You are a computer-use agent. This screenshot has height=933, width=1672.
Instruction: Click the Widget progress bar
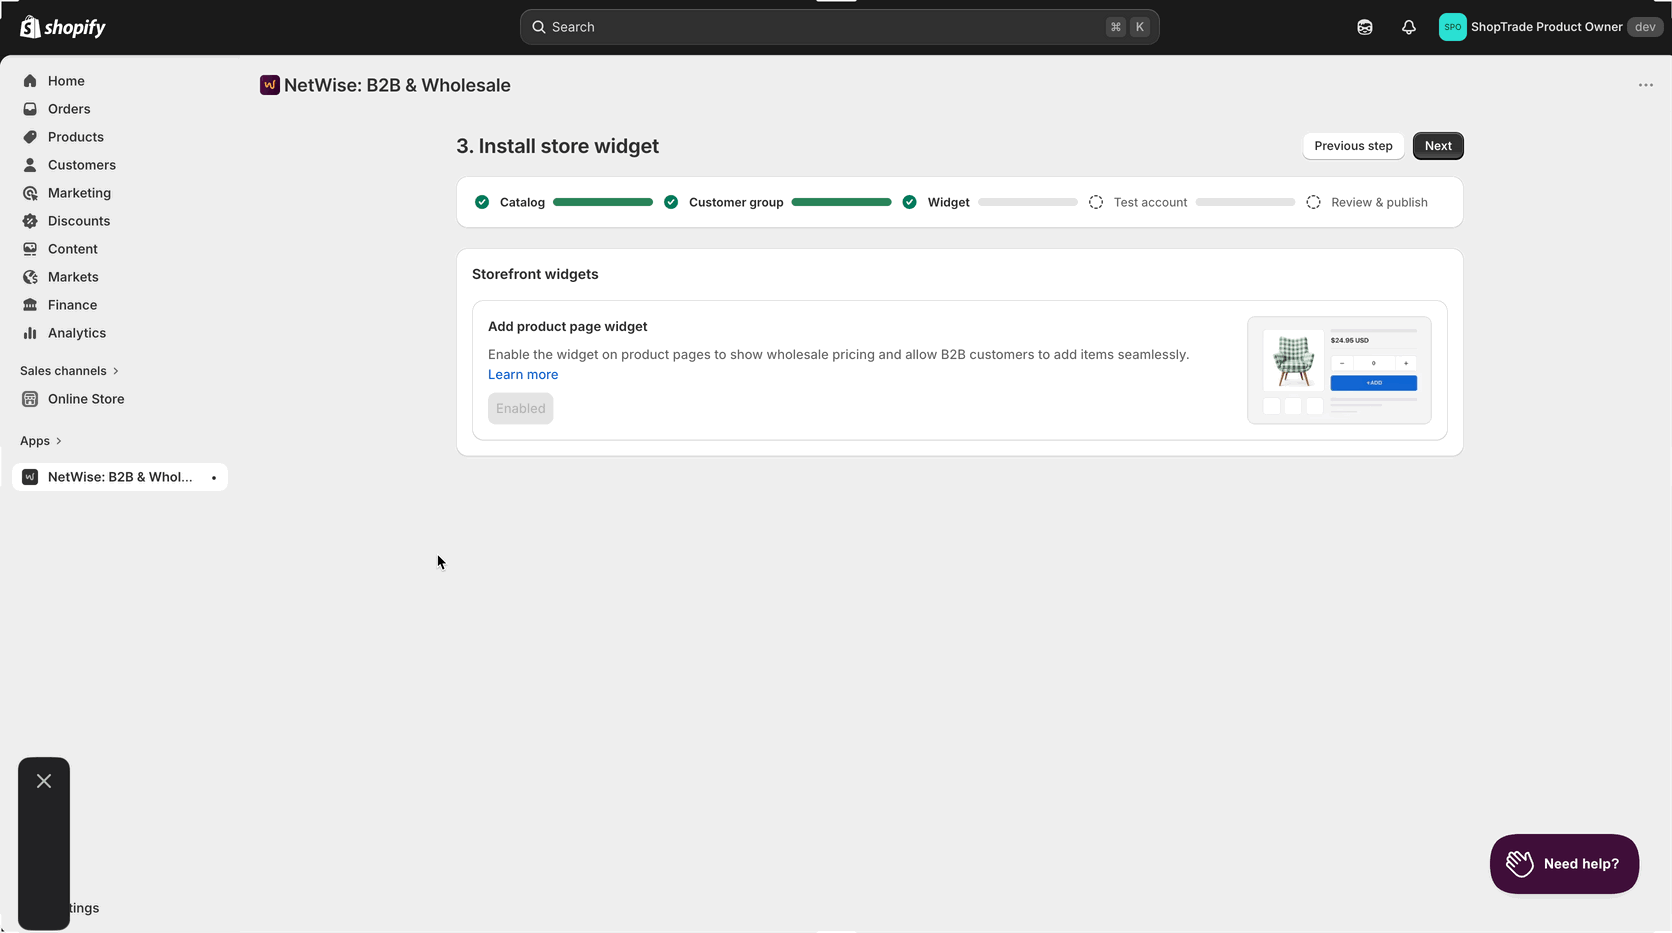click(x=1028, y=202)
